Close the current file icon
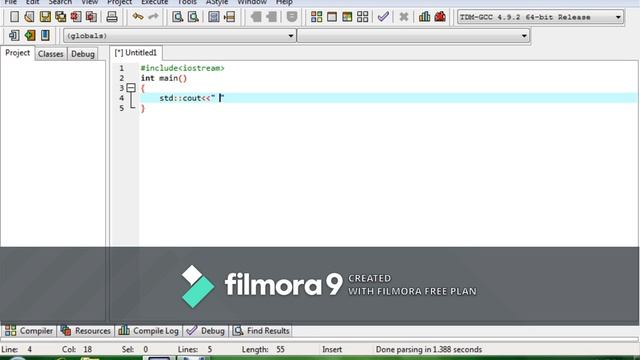The image size is (640, 360). (76, 17)
